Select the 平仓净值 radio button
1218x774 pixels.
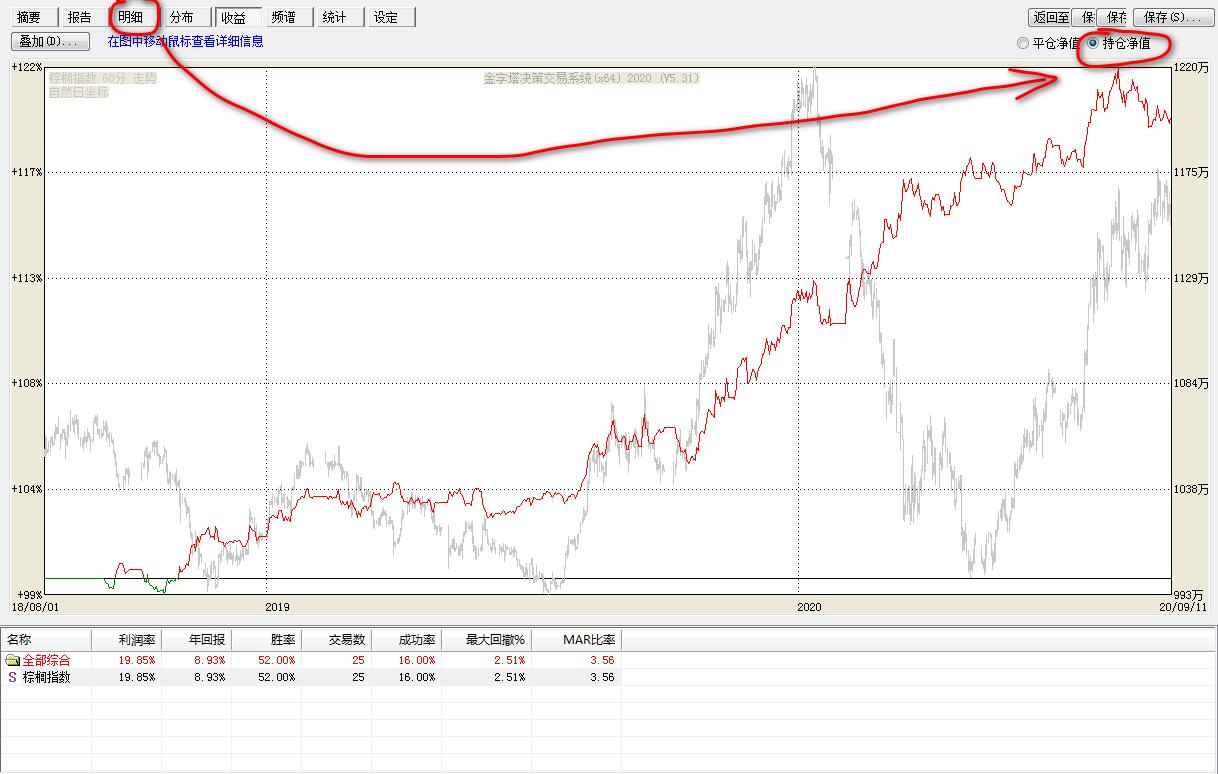1047,43
